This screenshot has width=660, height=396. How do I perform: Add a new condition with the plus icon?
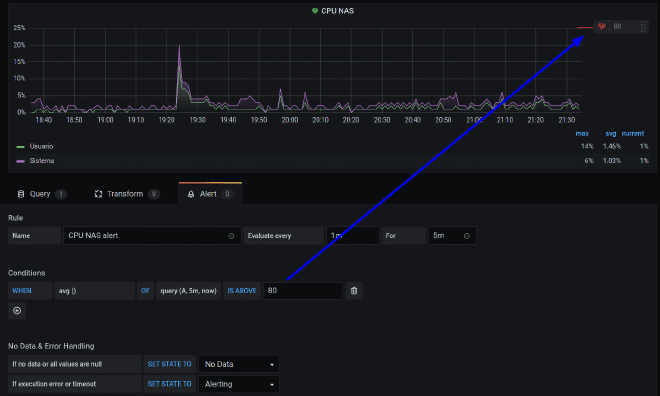point(17,311)
